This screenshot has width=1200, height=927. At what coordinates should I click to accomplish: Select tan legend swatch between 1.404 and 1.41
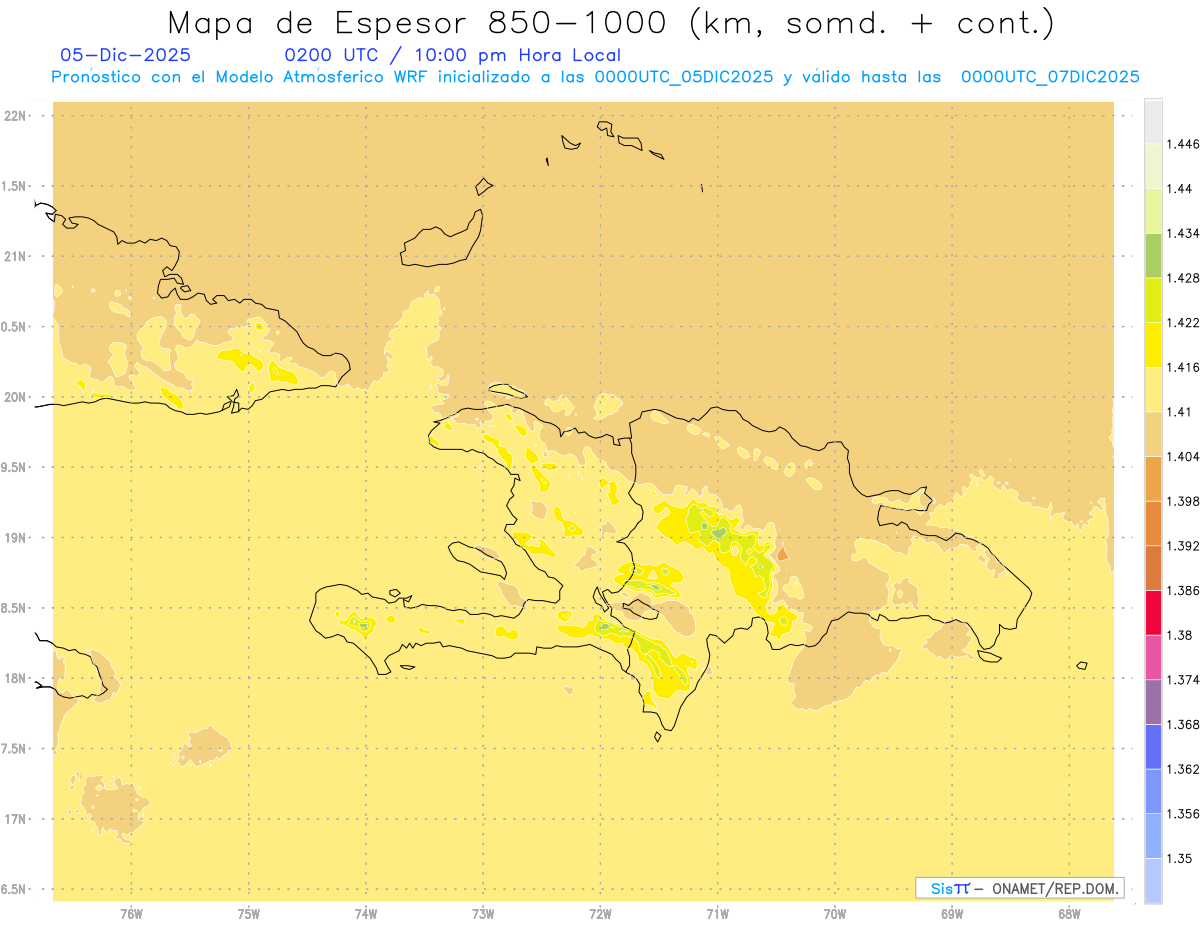pos(1153,434)
